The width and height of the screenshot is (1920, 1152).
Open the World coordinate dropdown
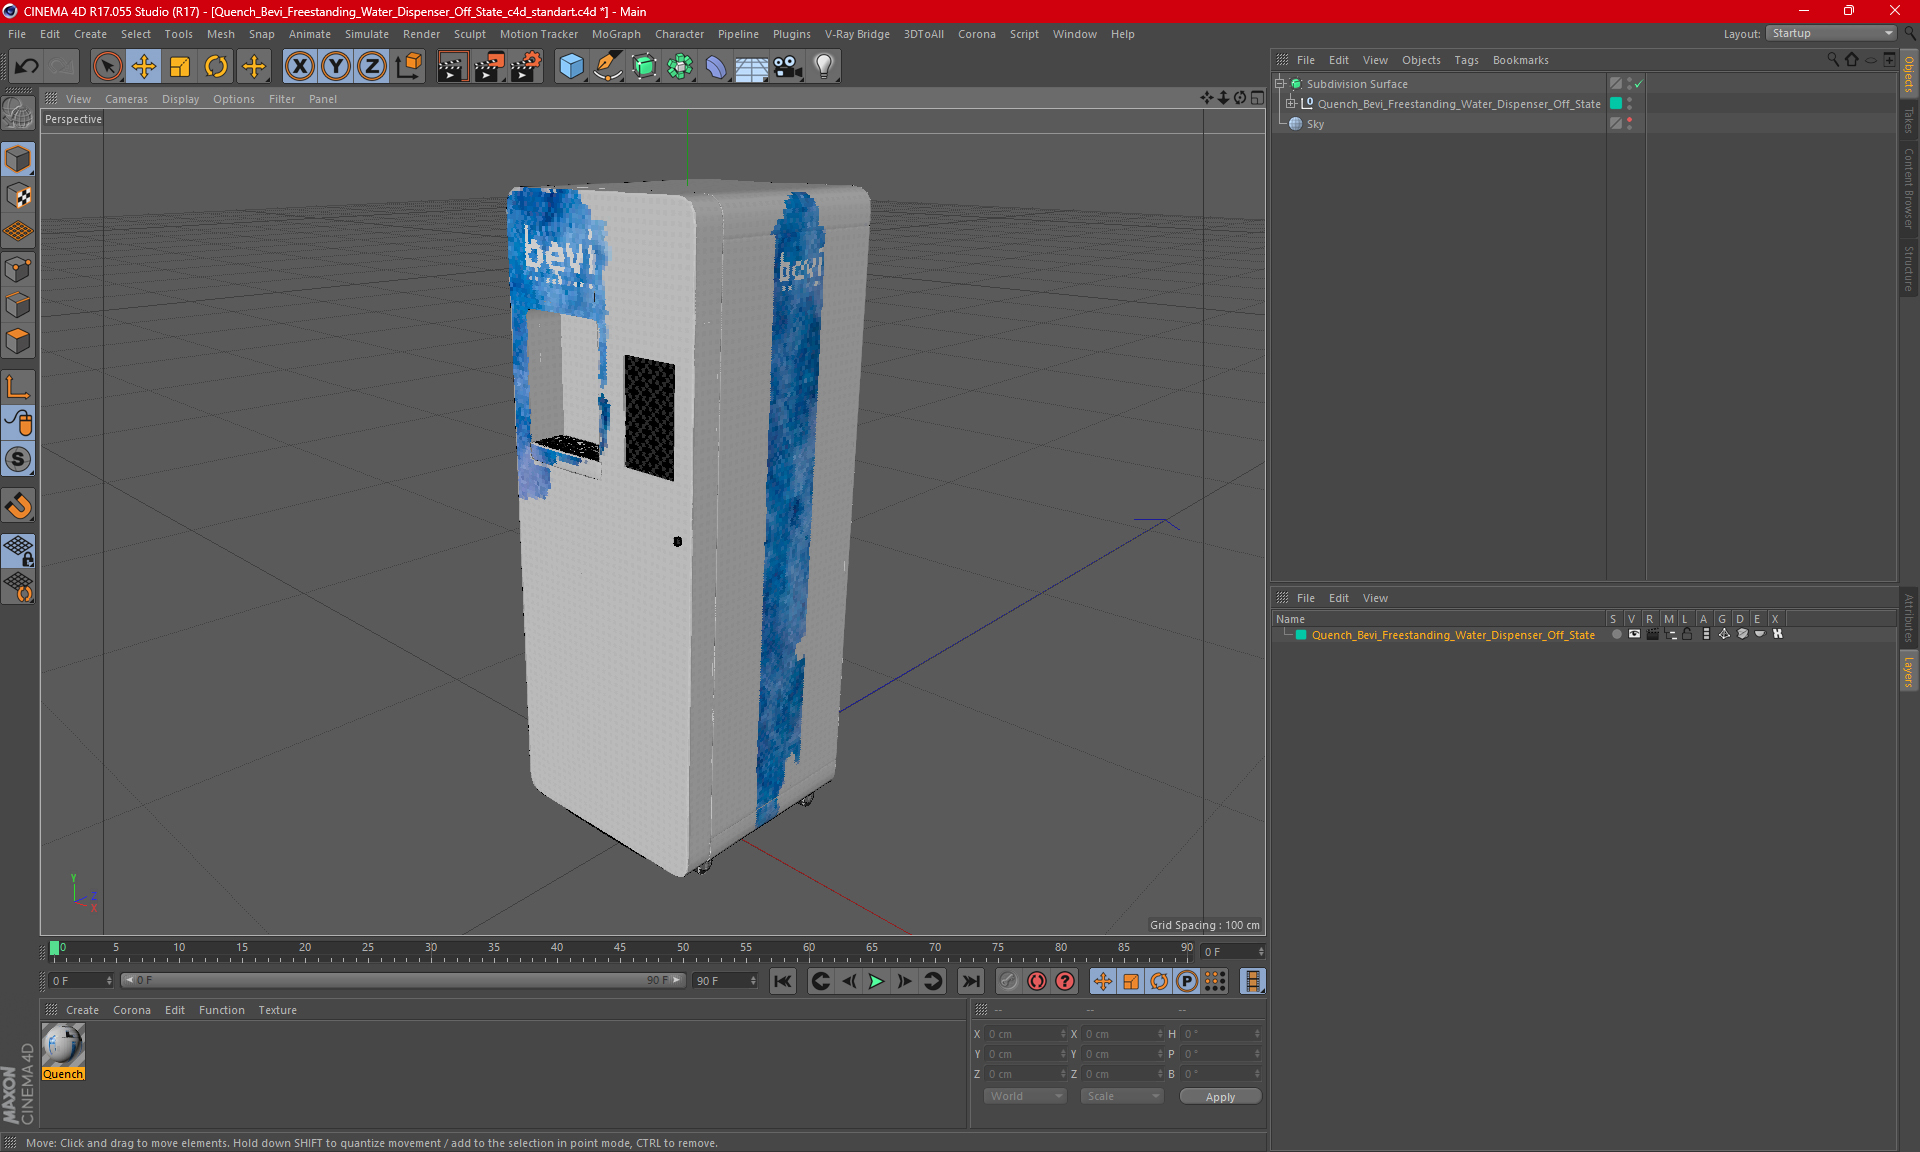[1025, 1096]
